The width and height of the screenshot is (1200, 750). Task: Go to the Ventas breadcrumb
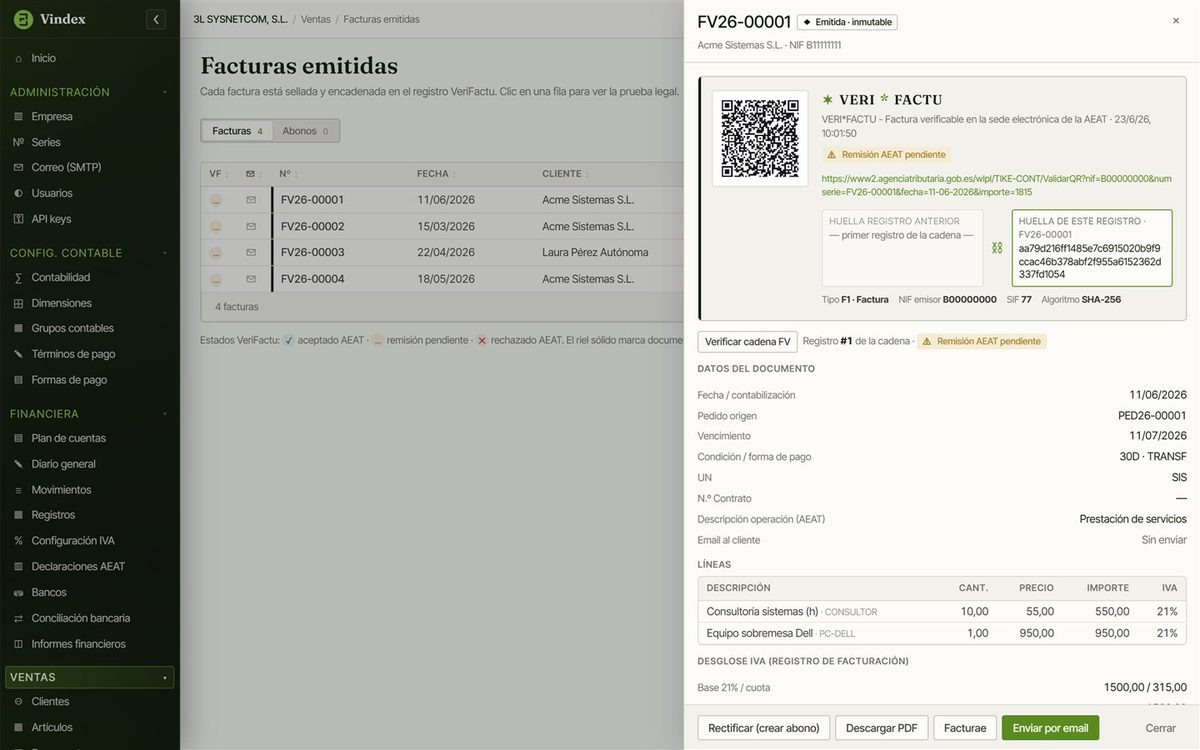pyautogui.click(x=315, y=20)
